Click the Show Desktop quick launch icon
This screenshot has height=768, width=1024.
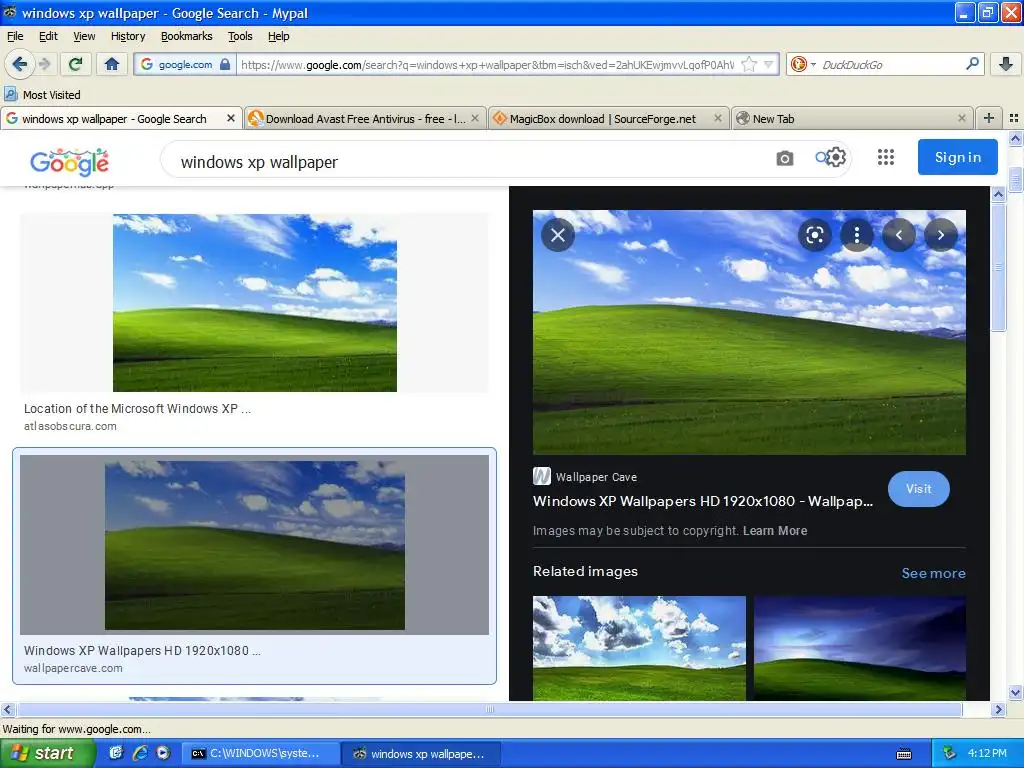click(116, 753)
